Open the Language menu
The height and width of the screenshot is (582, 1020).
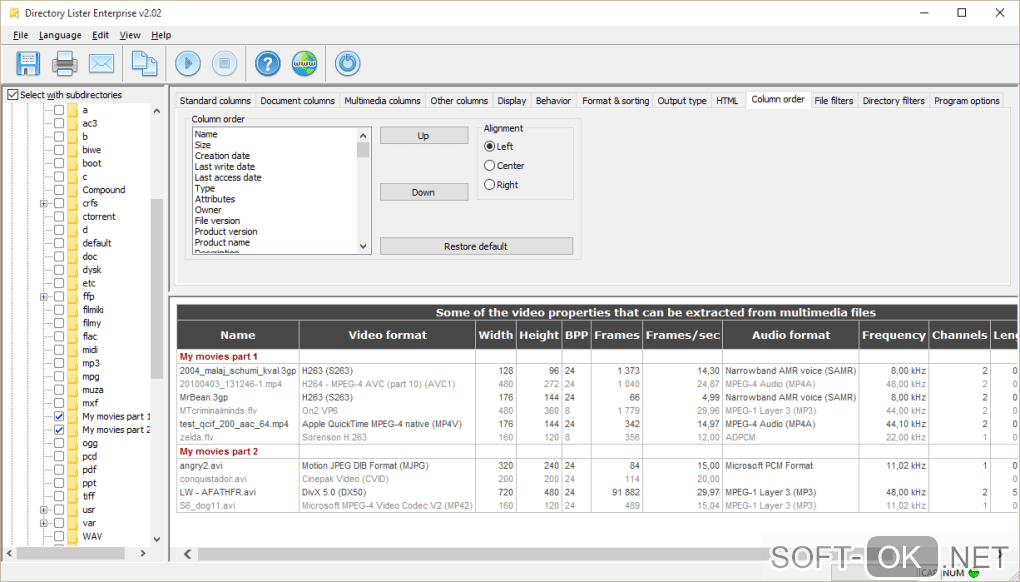pyautogui.click(x=60, y=35)
